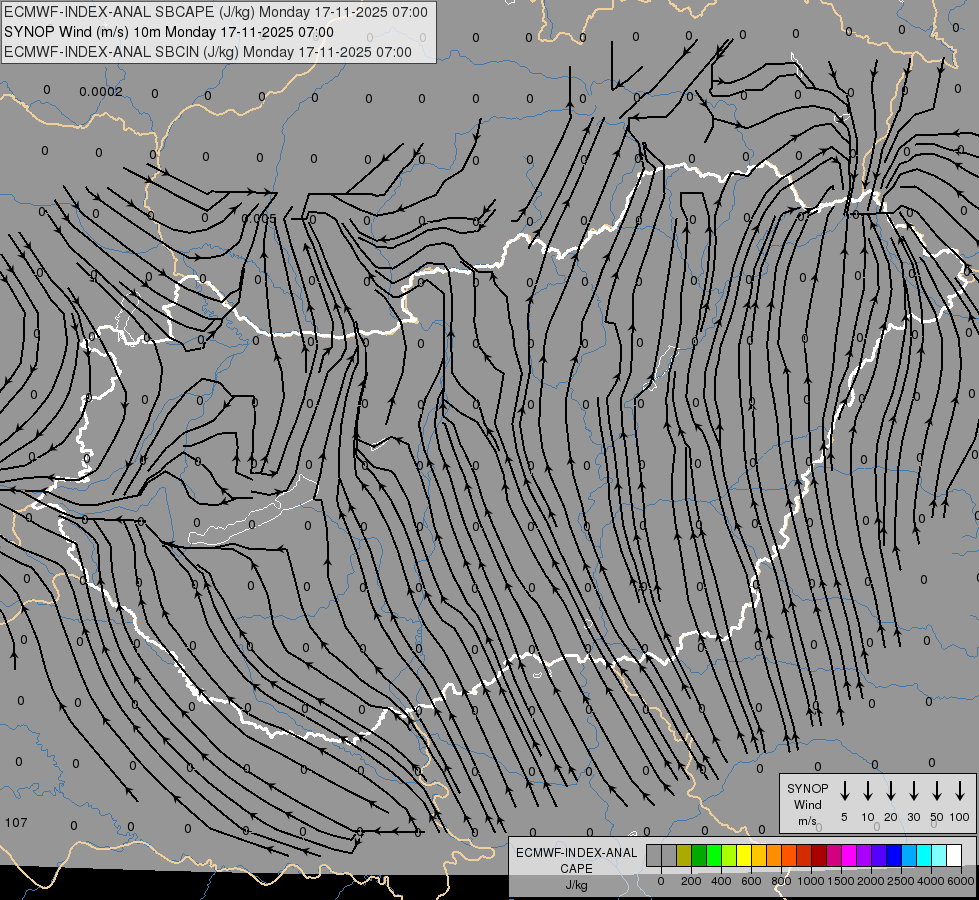
Task: Click the CAPE J/kg legend title
Action: [576, 869]
